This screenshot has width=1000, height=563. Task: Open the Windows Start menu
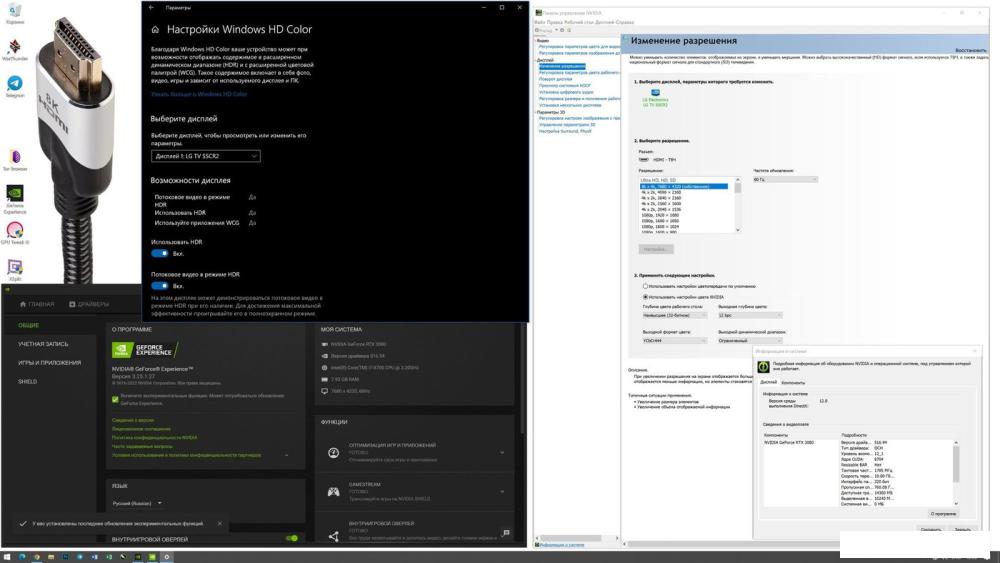point(7,557)
